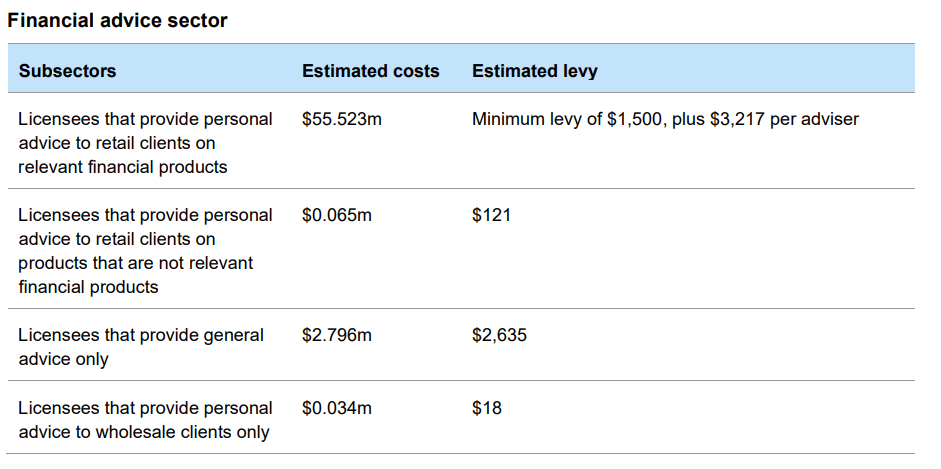Select the 'products that are not relevant' line

click(x=136, y=263)
